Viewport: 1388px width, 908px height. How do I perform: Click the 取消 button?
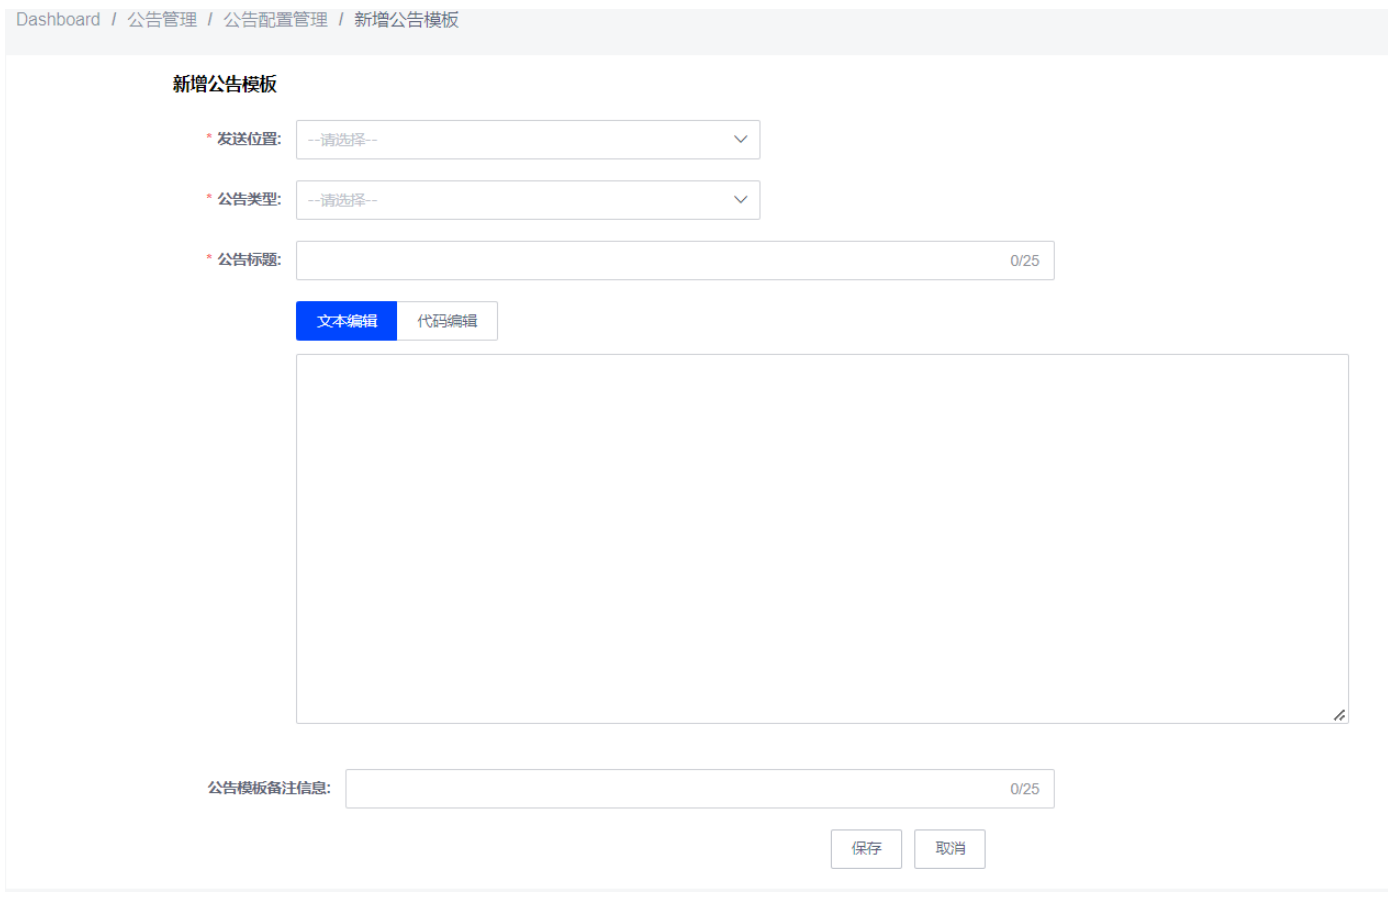click(950, 849)
